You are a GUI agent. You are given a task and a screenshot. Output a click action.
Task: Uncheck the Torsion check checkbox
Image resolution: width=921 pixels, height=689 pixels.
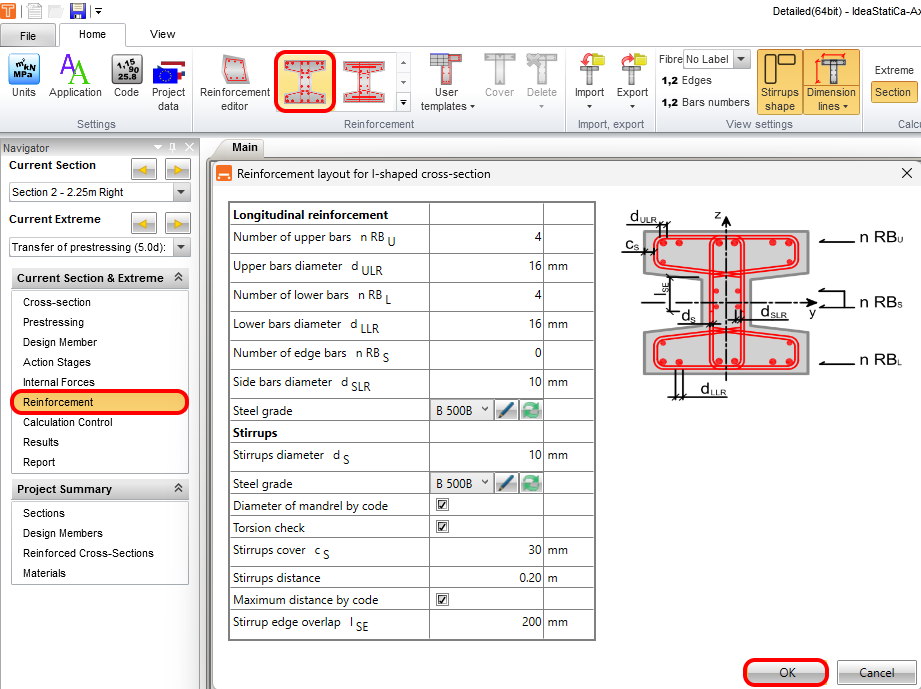[442, 527]
